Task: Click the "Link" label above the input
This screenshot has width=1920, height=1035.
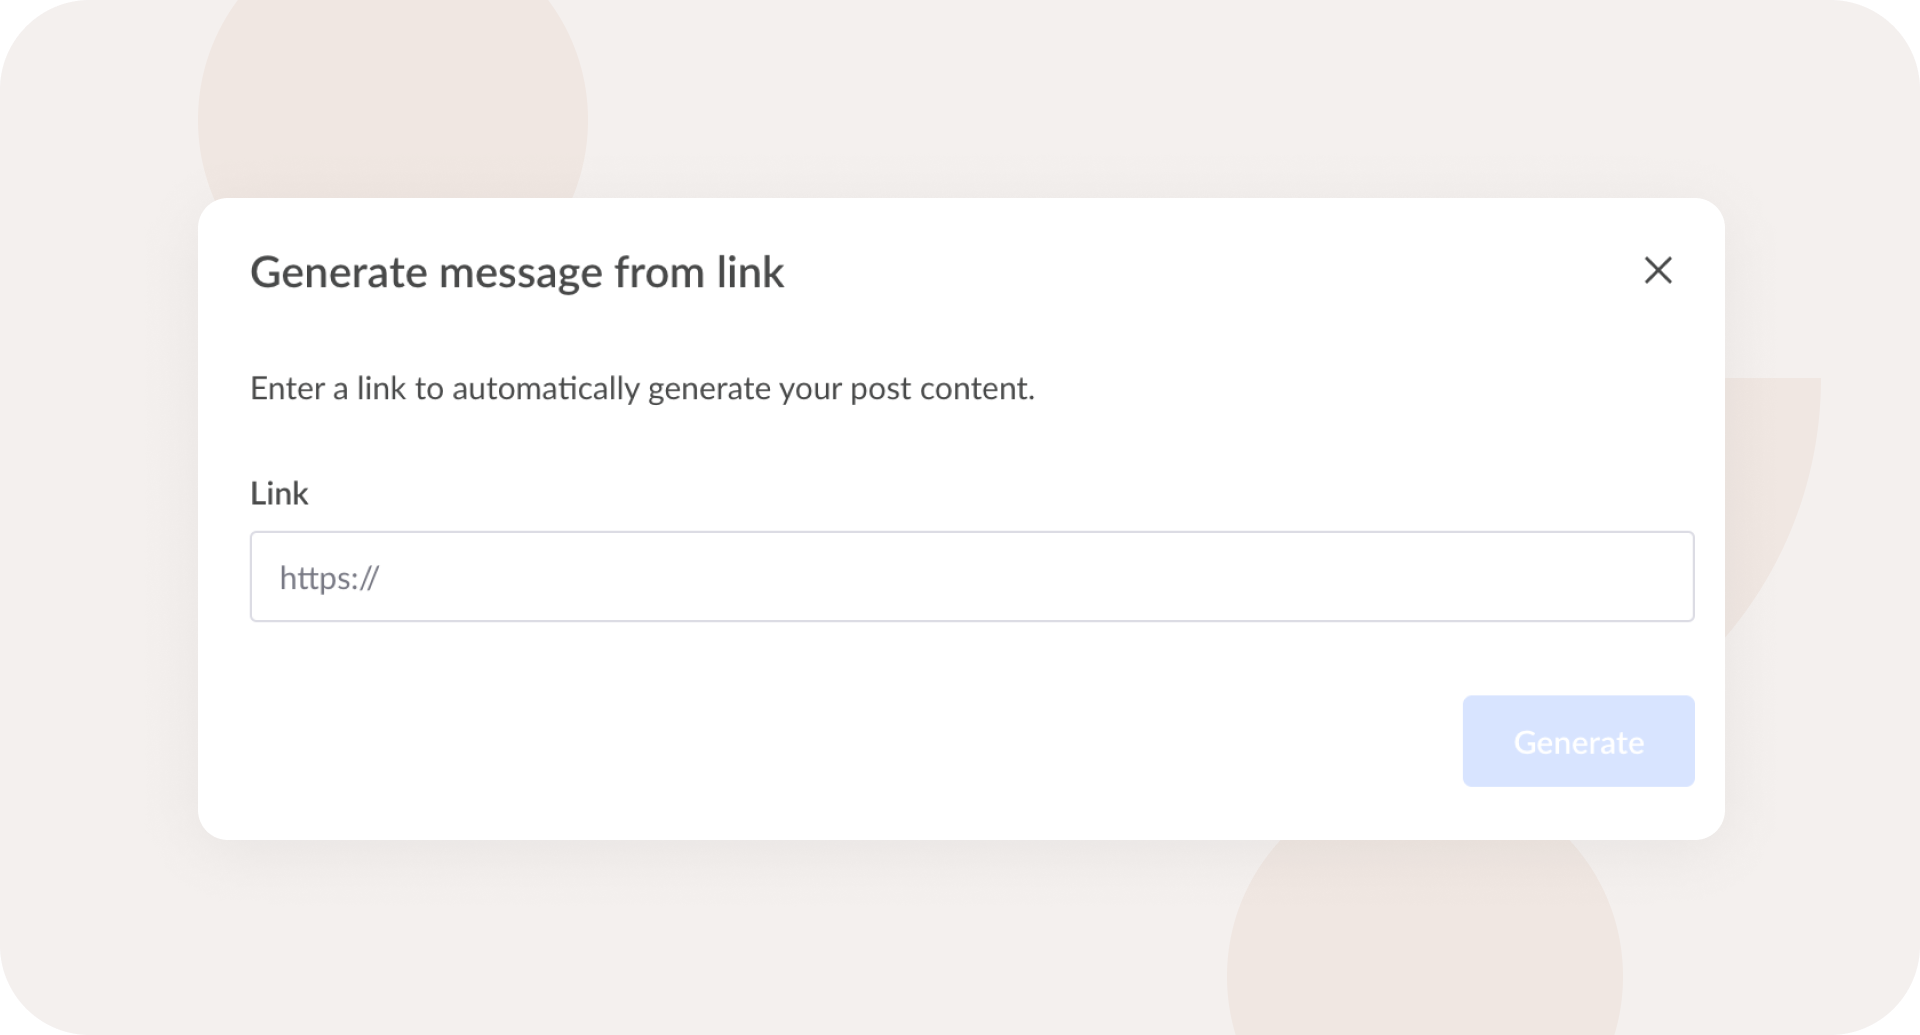Action: pyautogui.click(x=279, y=493)
